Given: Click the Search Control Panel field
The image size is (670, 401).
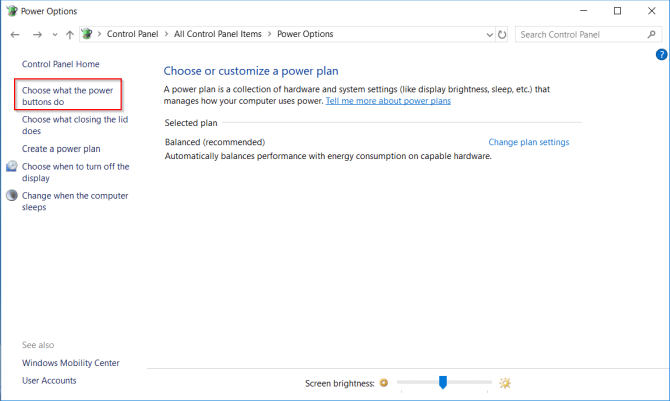Looking at the screenshot, I should tap(580, 34).
